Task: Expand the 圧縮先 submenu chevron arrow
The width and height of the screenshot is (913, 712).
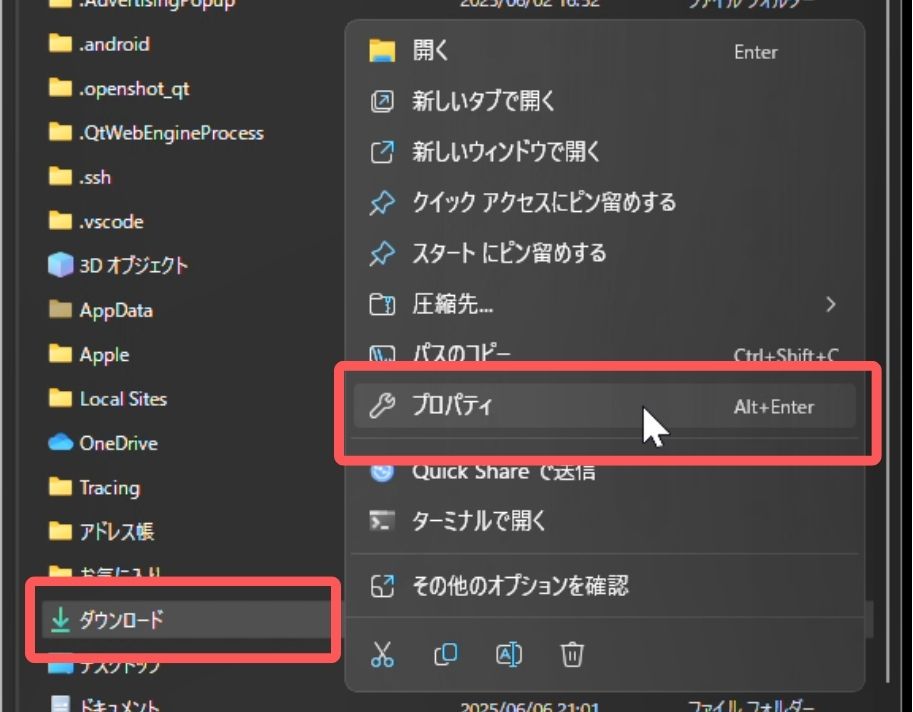Action: 831,304
